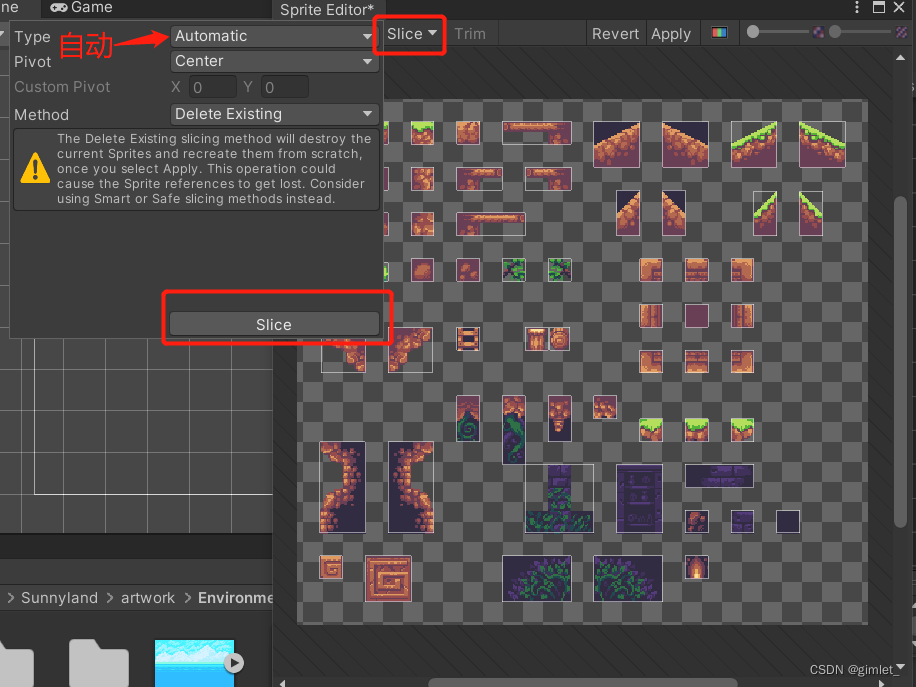Click the Sunnyland breadcrumb folder
916x687 pixels.
click(x=60, y=598)
